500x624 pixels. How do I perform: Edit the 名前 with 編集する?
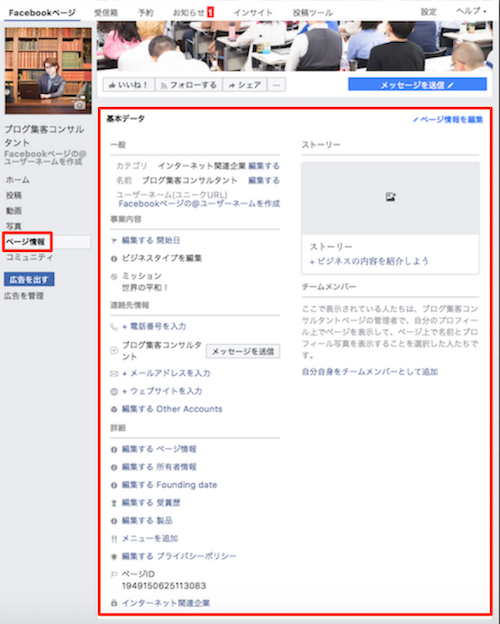[264, 181]
